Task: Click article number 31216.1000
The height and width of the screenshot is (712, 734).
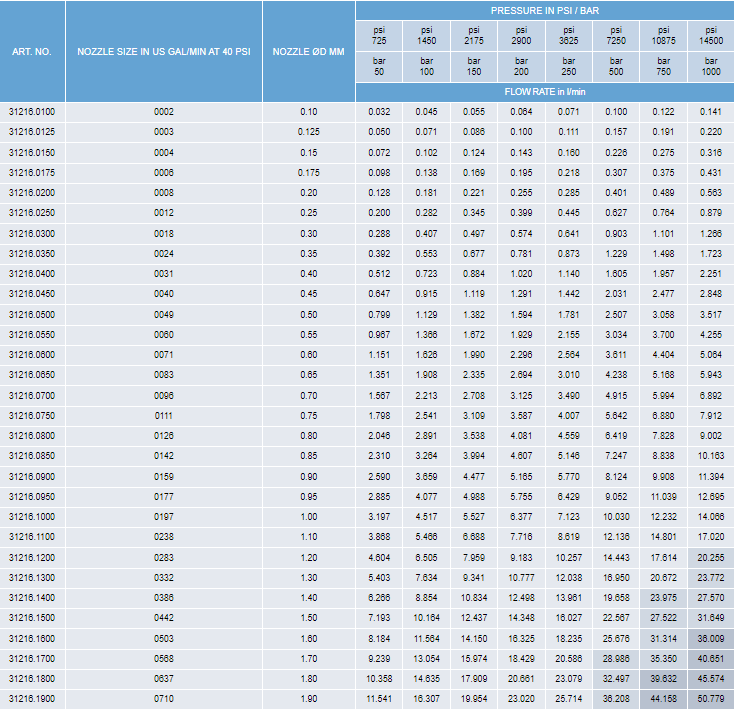Action: (32, 517)
